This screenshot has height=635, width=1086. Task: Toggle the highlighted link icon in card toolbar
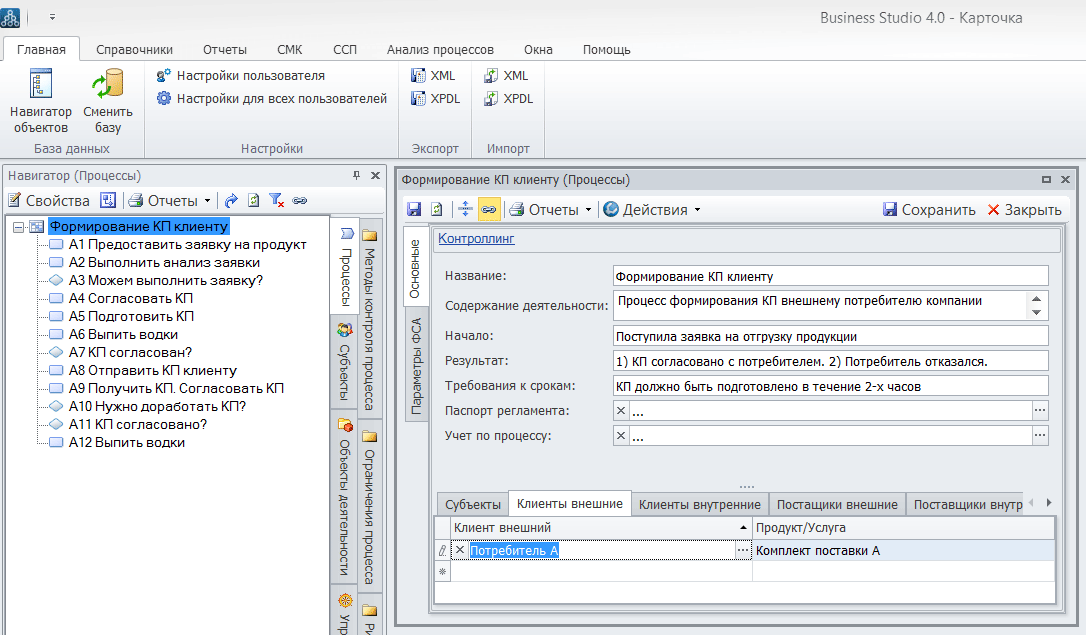[489, 209]
